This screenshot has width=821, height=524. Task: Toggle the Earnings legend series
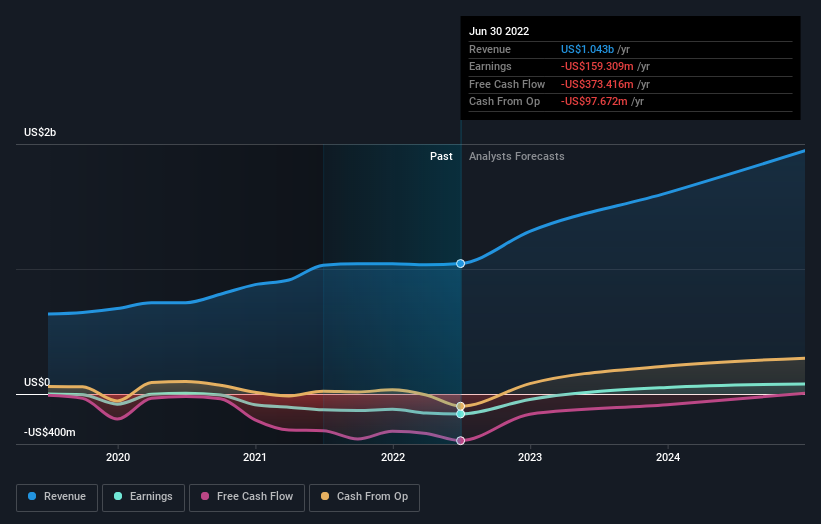143,497
